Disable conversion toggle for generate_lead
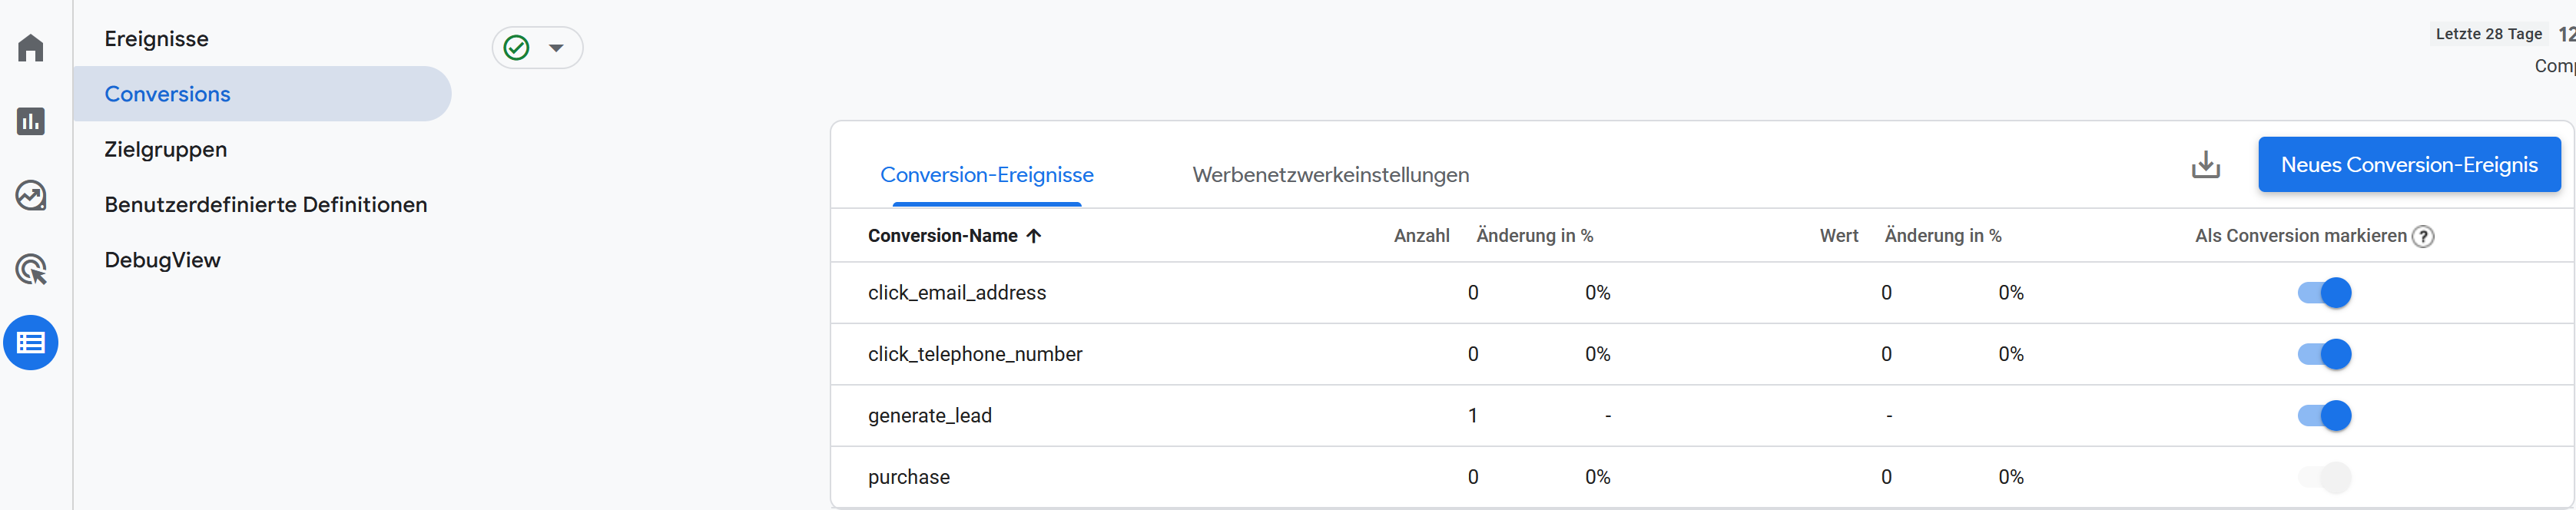This screenshot has height=510, width=2576. pos(2324,415)
